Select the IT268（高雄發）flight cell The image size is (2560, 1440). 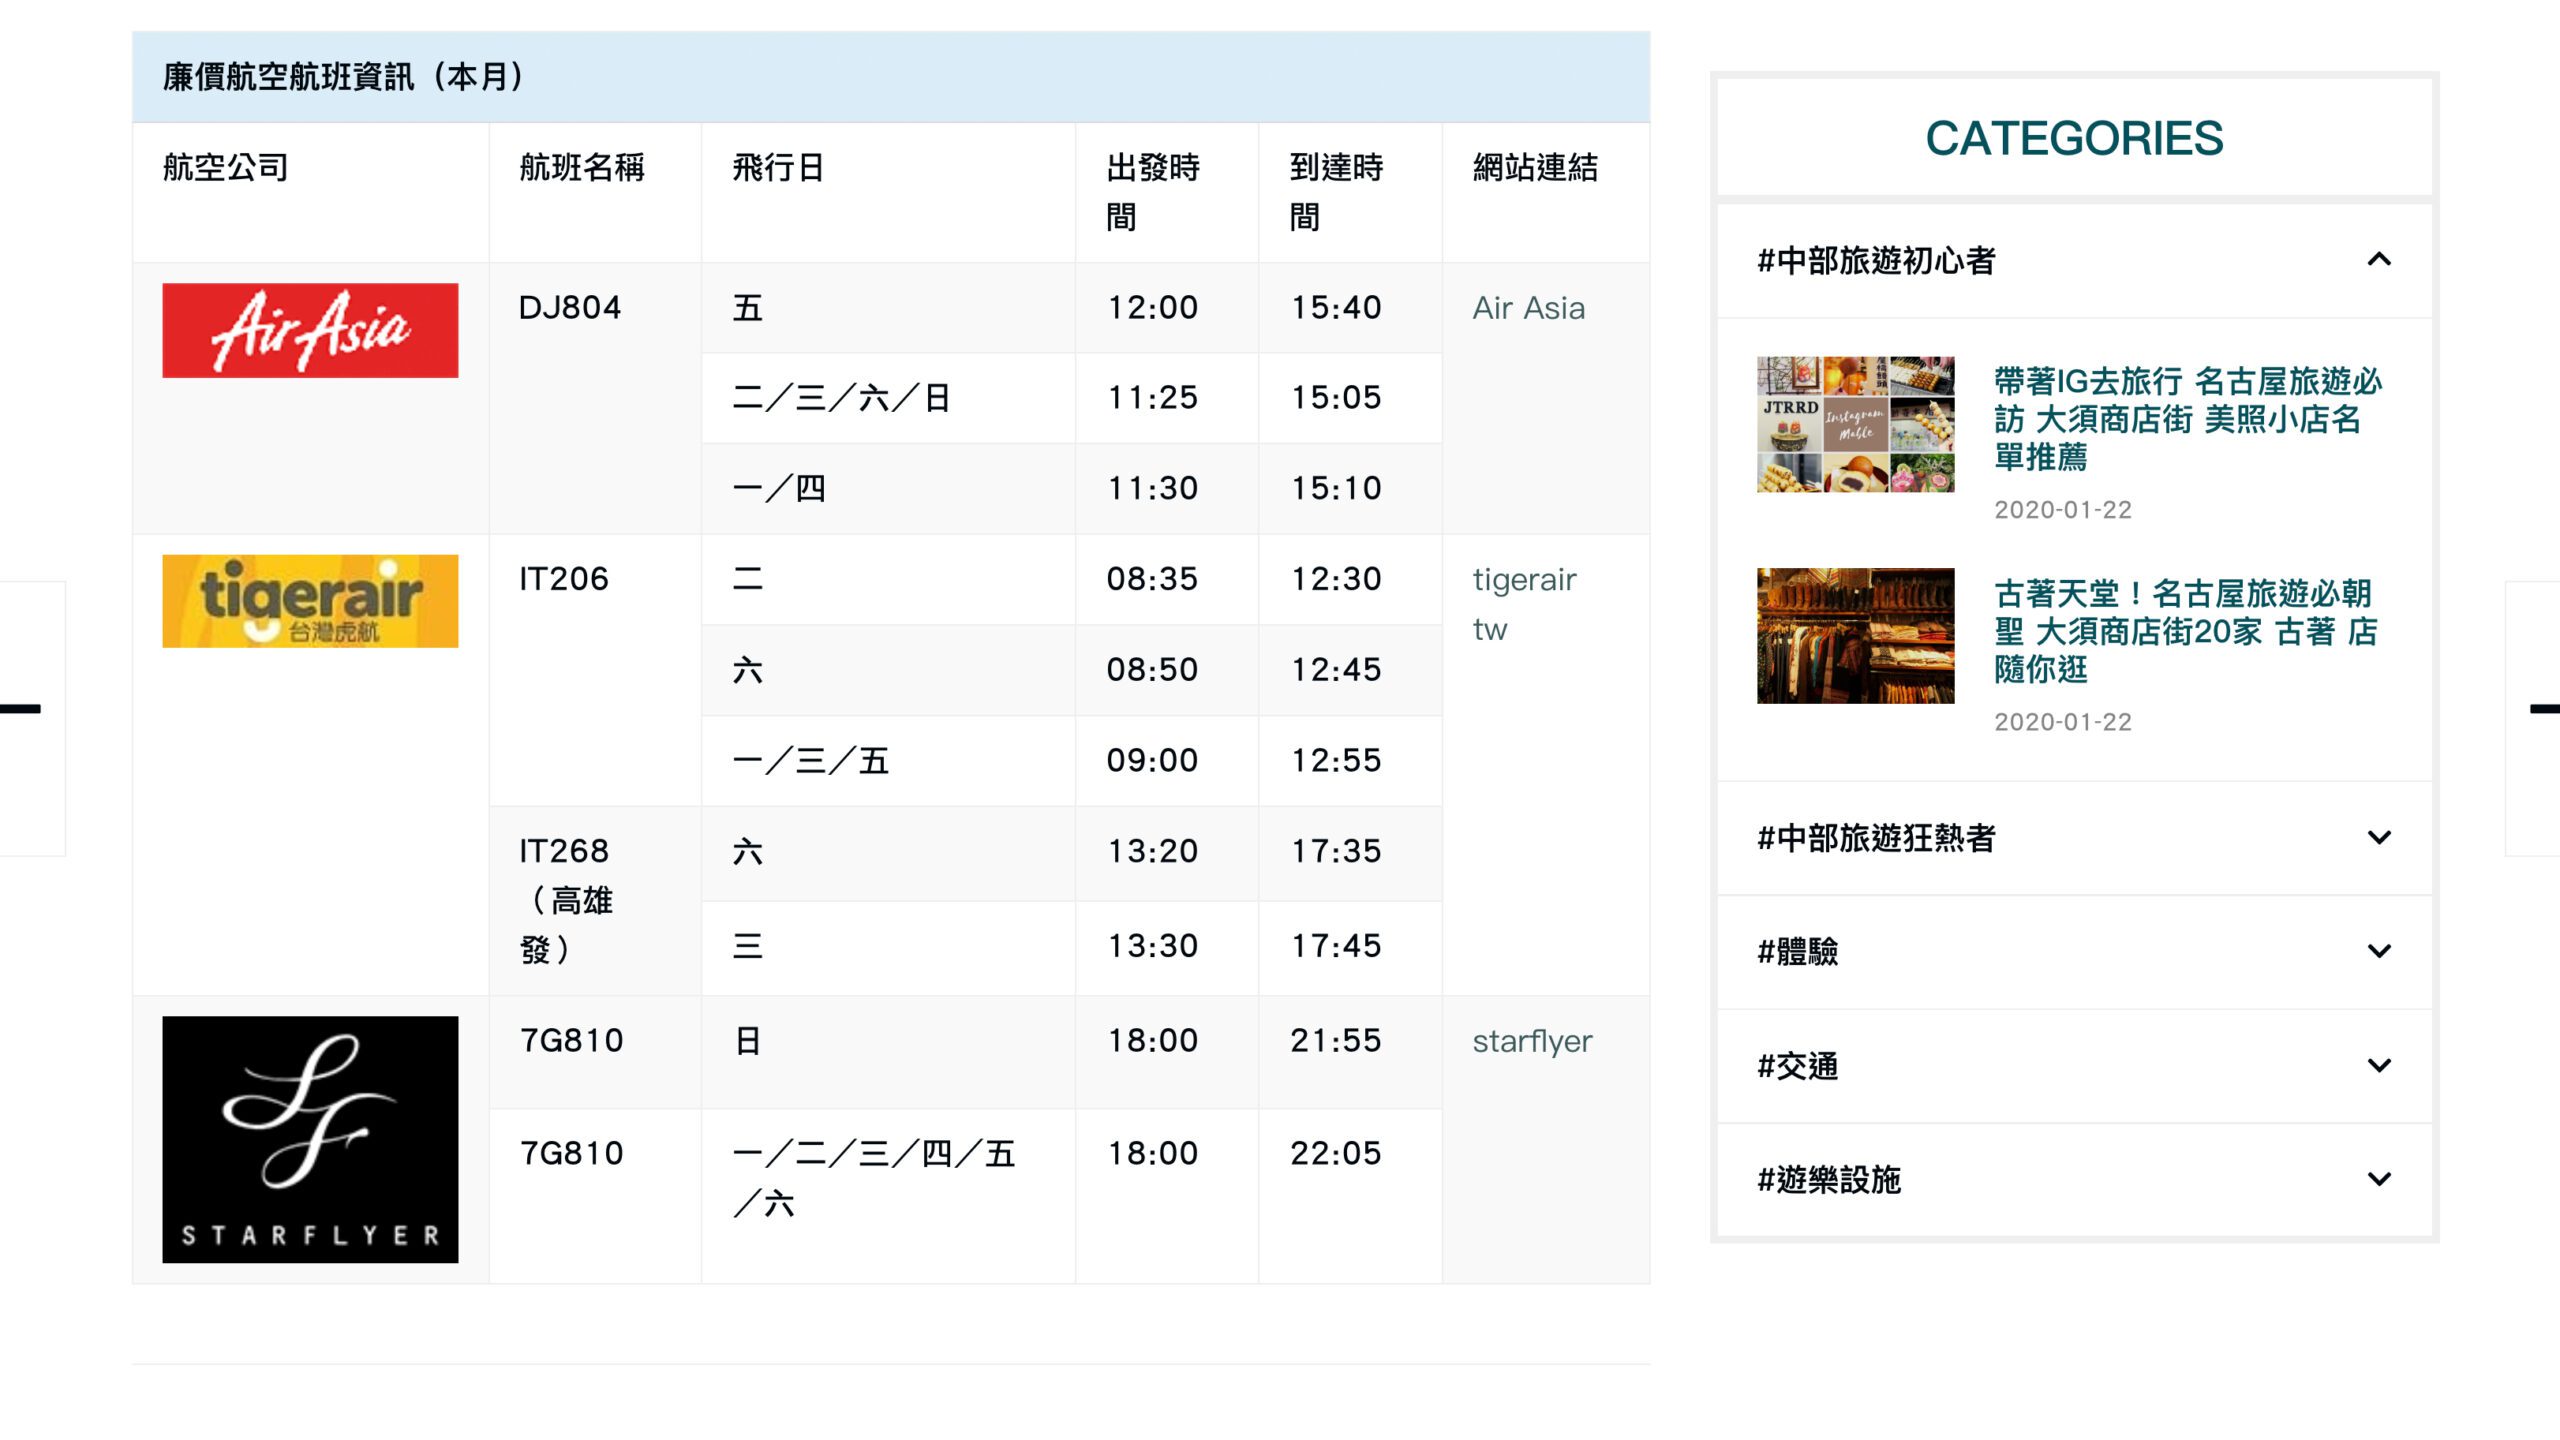click(x=595, y=900)
